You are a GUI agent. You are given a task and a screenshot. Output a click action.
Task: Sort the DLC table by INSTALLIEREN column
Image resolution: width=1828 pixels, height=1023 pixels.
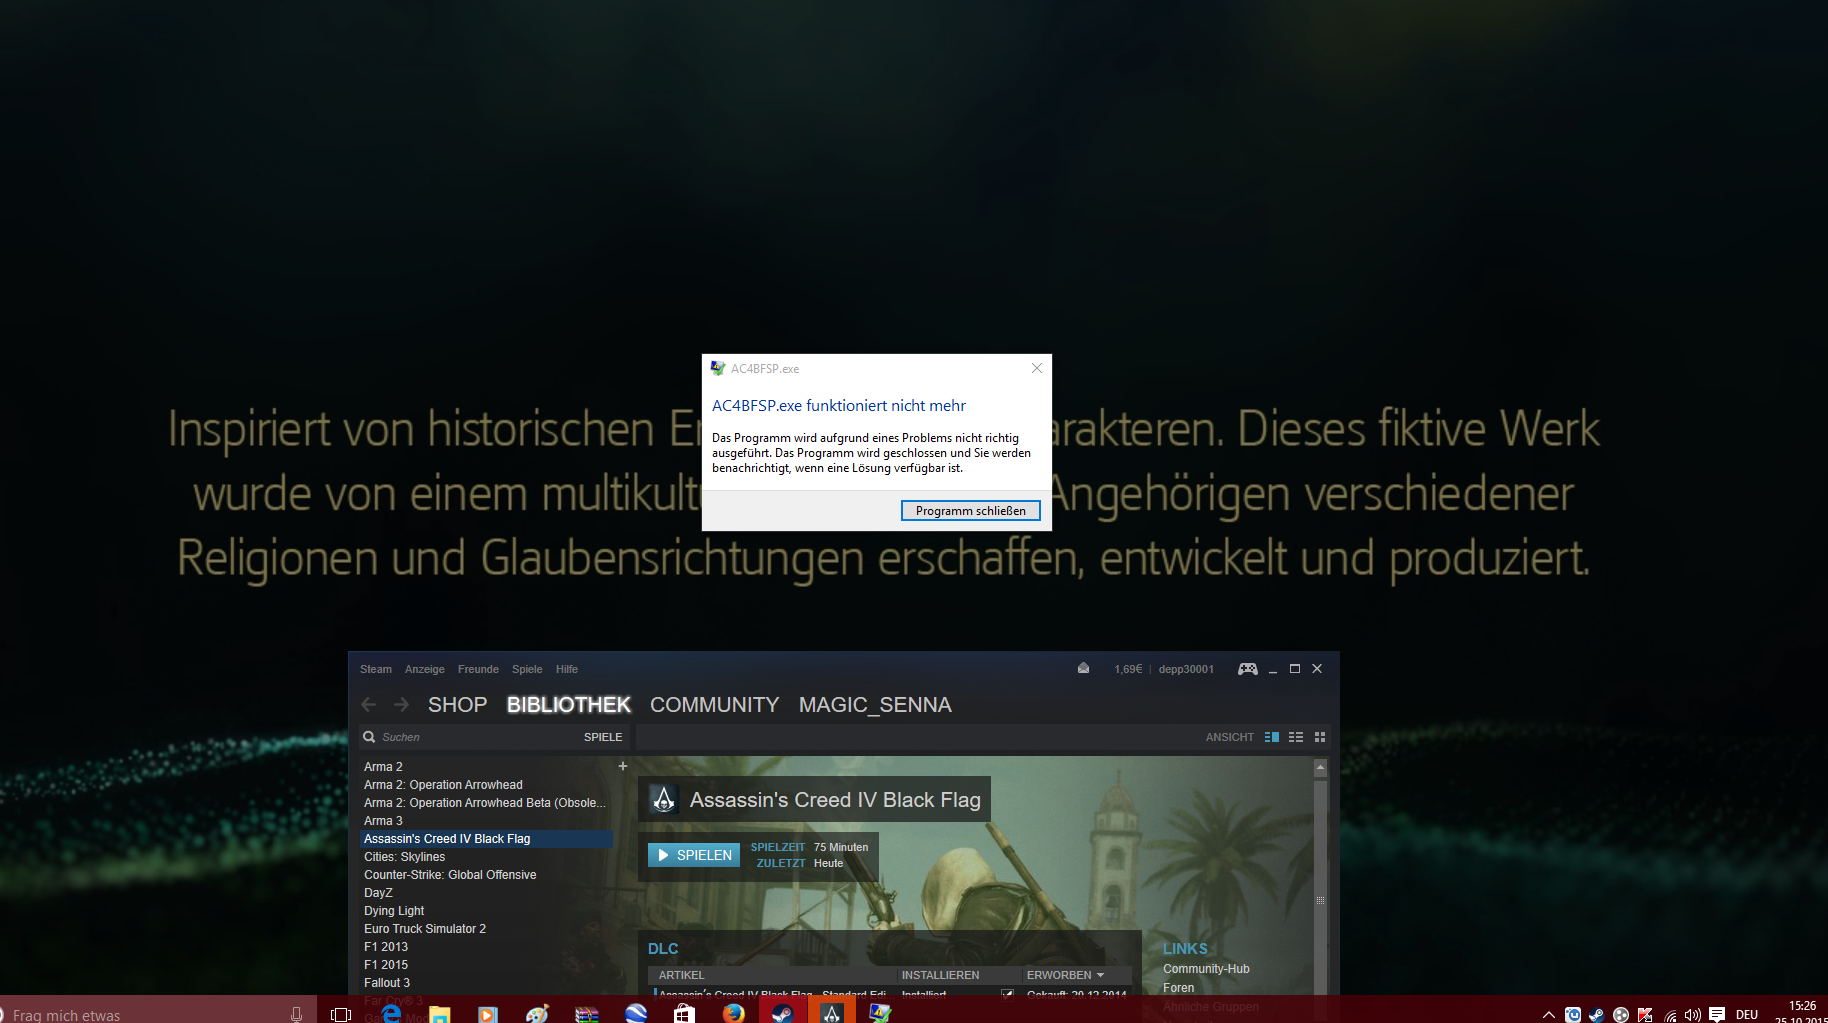tap(940, 975)
